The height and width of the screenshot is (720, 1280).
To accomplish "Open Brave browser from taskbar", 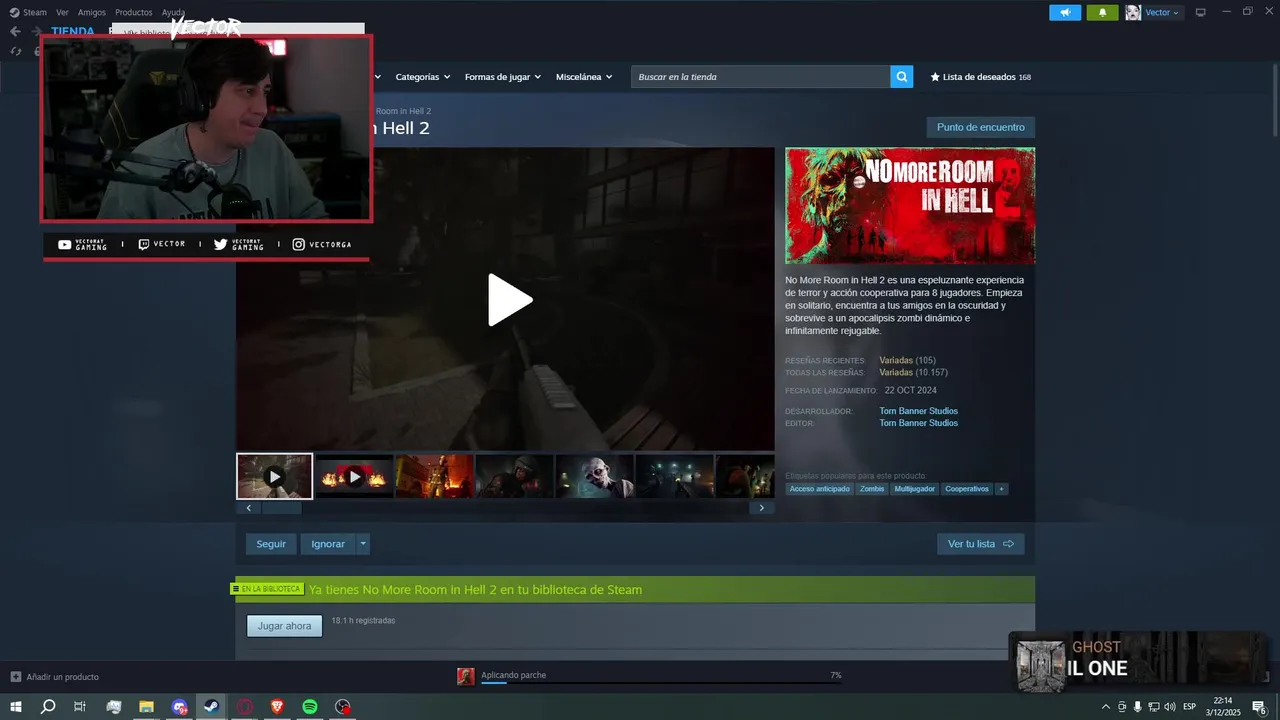I will pos(277,707).
